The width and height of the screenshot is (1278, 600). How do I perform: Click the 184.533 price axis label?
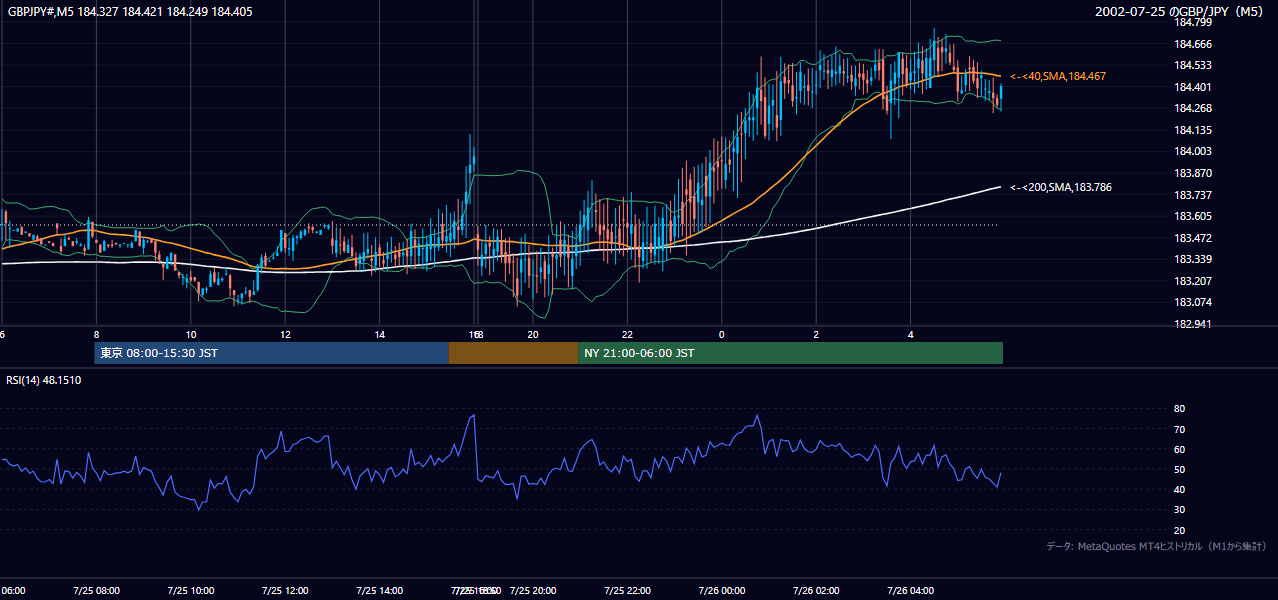(1191, 65)
